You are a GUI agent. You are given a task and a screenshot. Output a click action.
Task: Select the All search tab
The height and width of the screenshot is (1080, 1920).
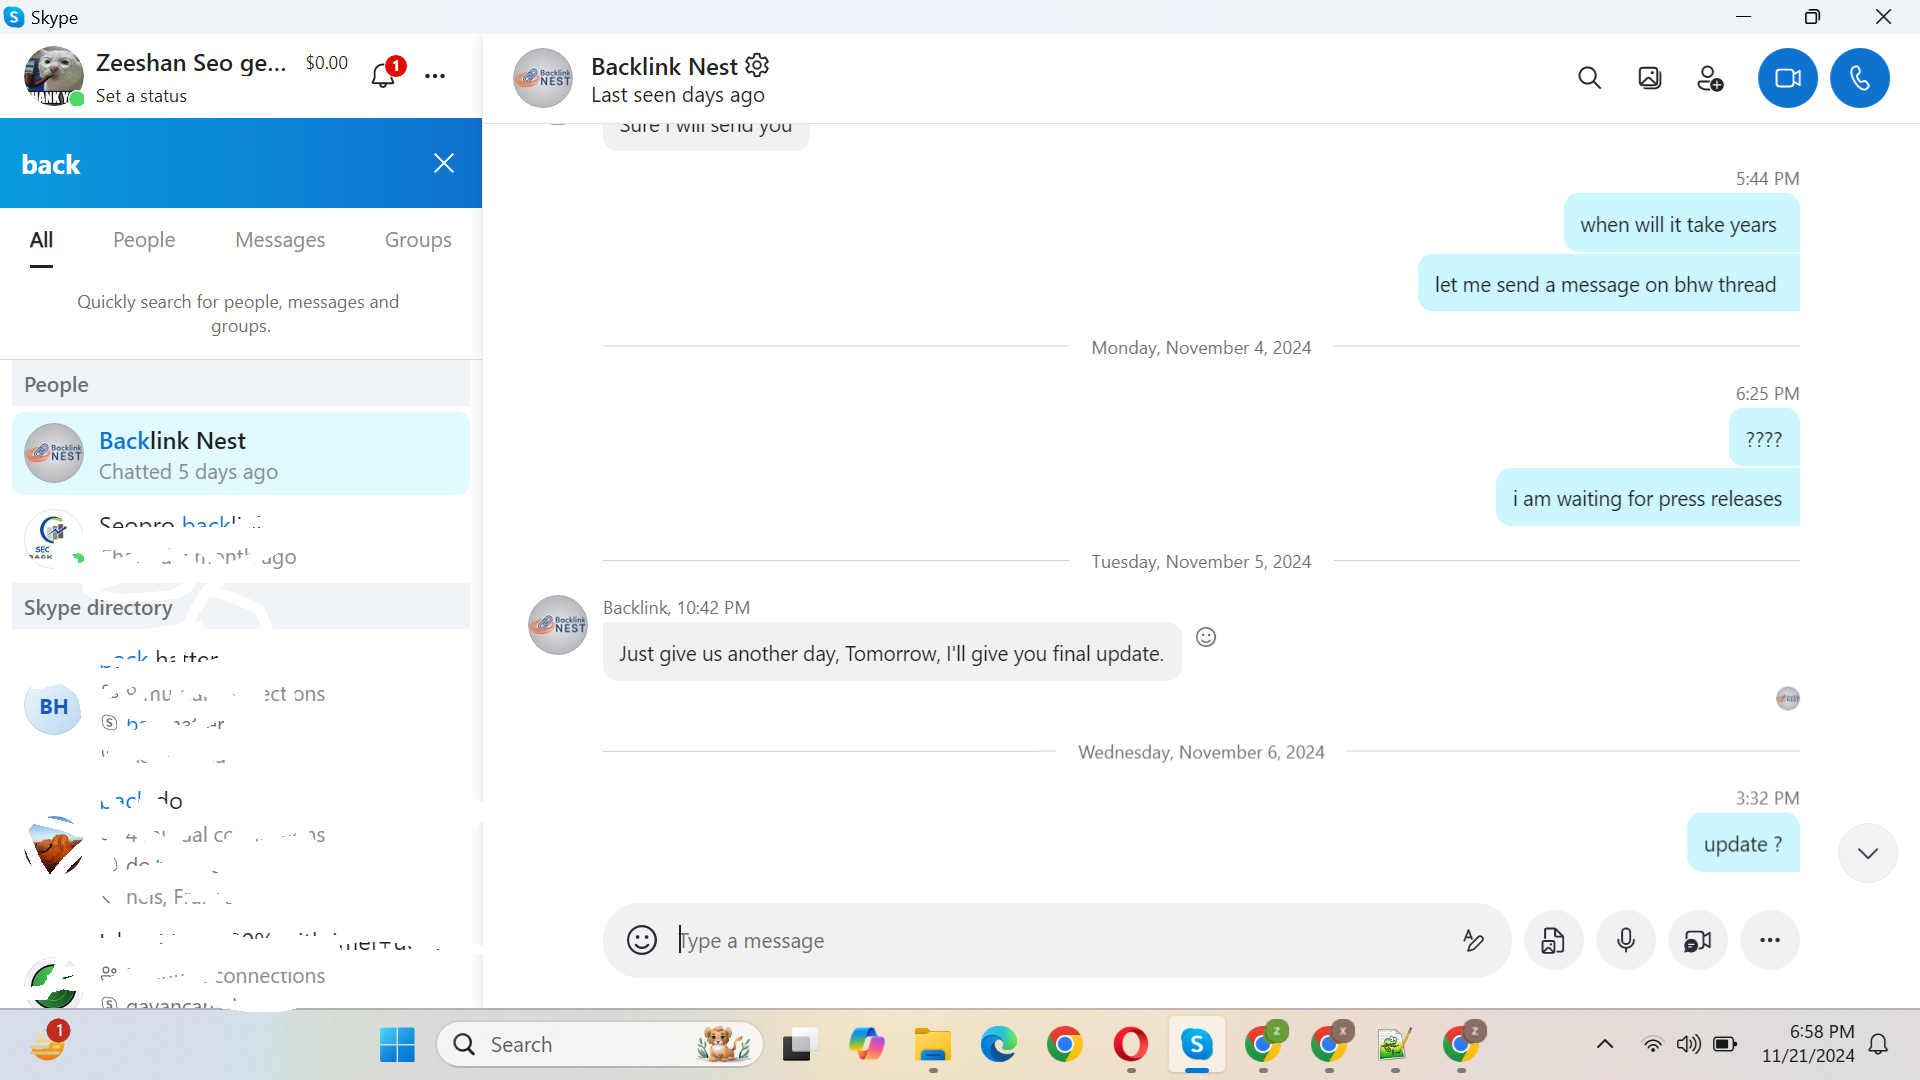(41, 240)
